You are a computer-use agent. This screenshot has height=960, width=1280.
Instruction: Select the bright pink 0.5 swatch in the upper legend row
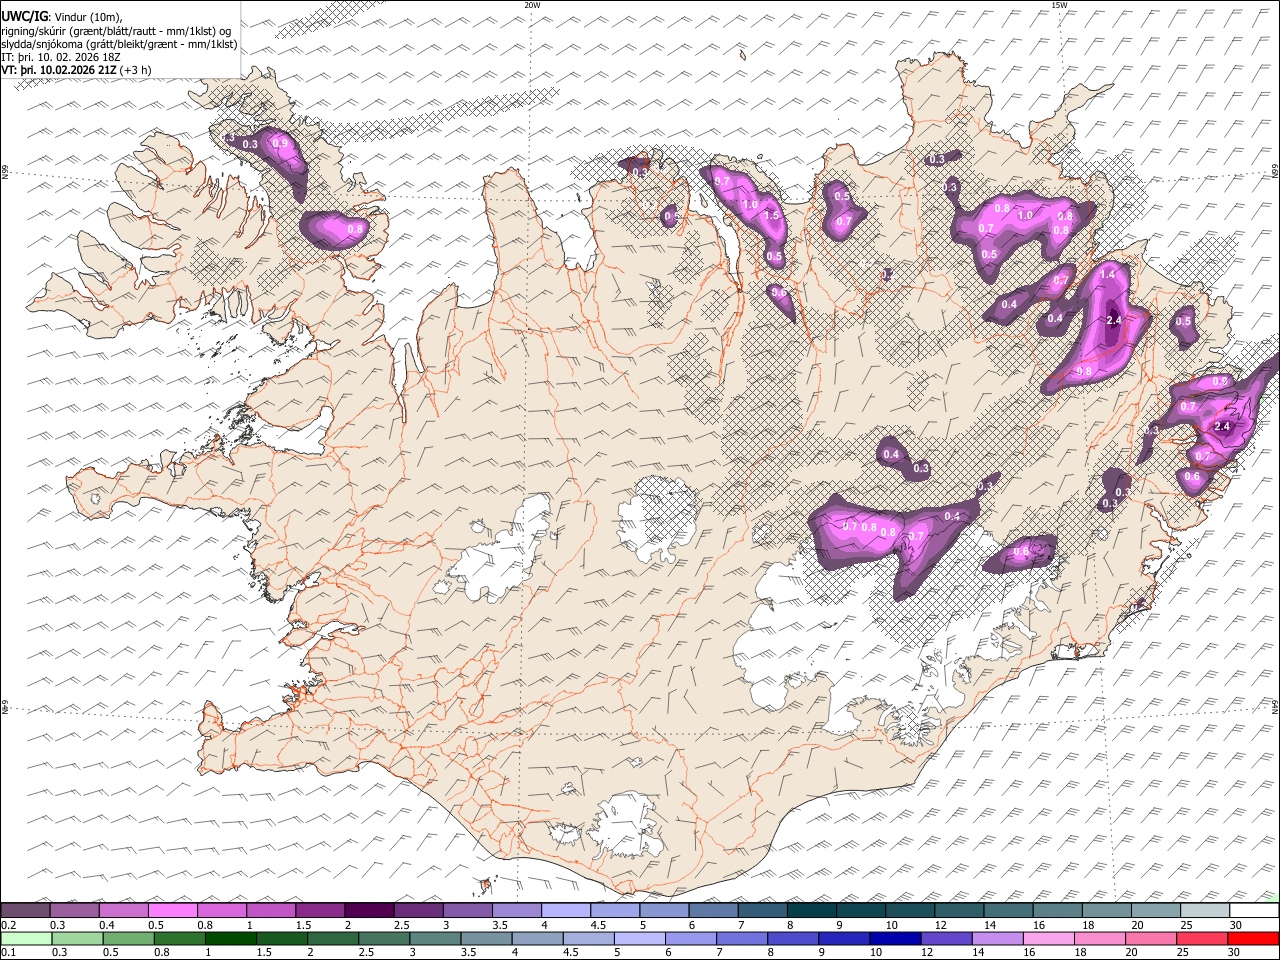pyautogui.click(x=172, y=911)
